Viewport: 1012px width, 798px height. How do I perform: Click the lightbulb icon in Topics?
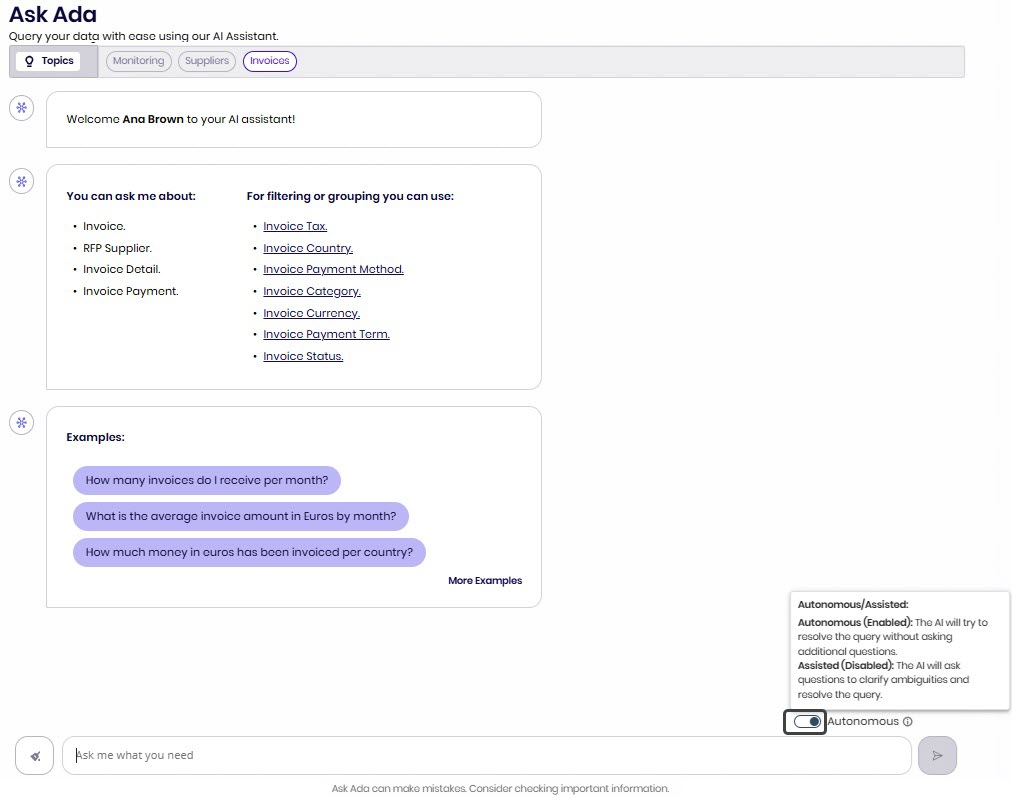click(30, 61)
